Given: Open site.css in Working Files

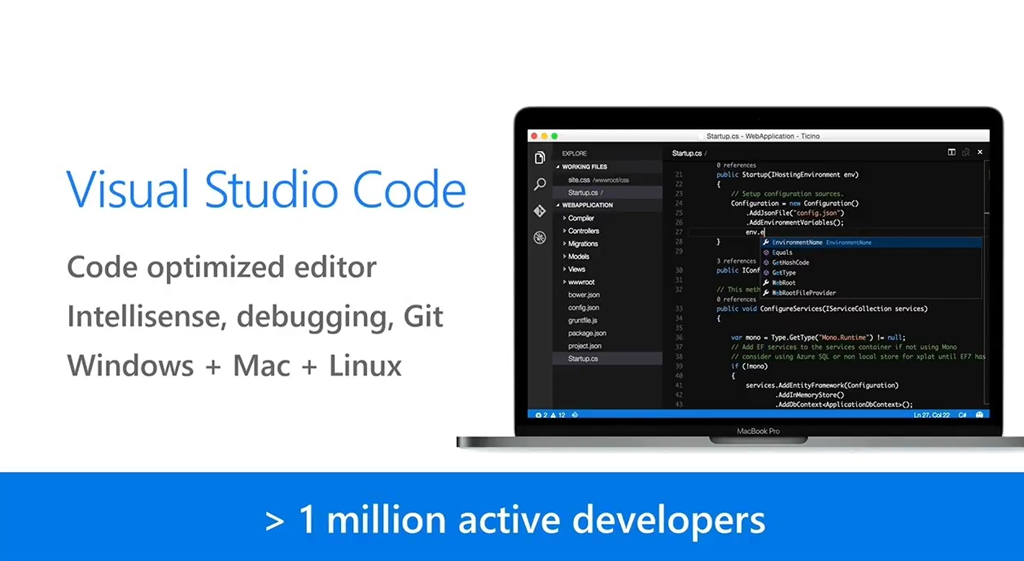Looking at the screenshot, I should point(598,180).
